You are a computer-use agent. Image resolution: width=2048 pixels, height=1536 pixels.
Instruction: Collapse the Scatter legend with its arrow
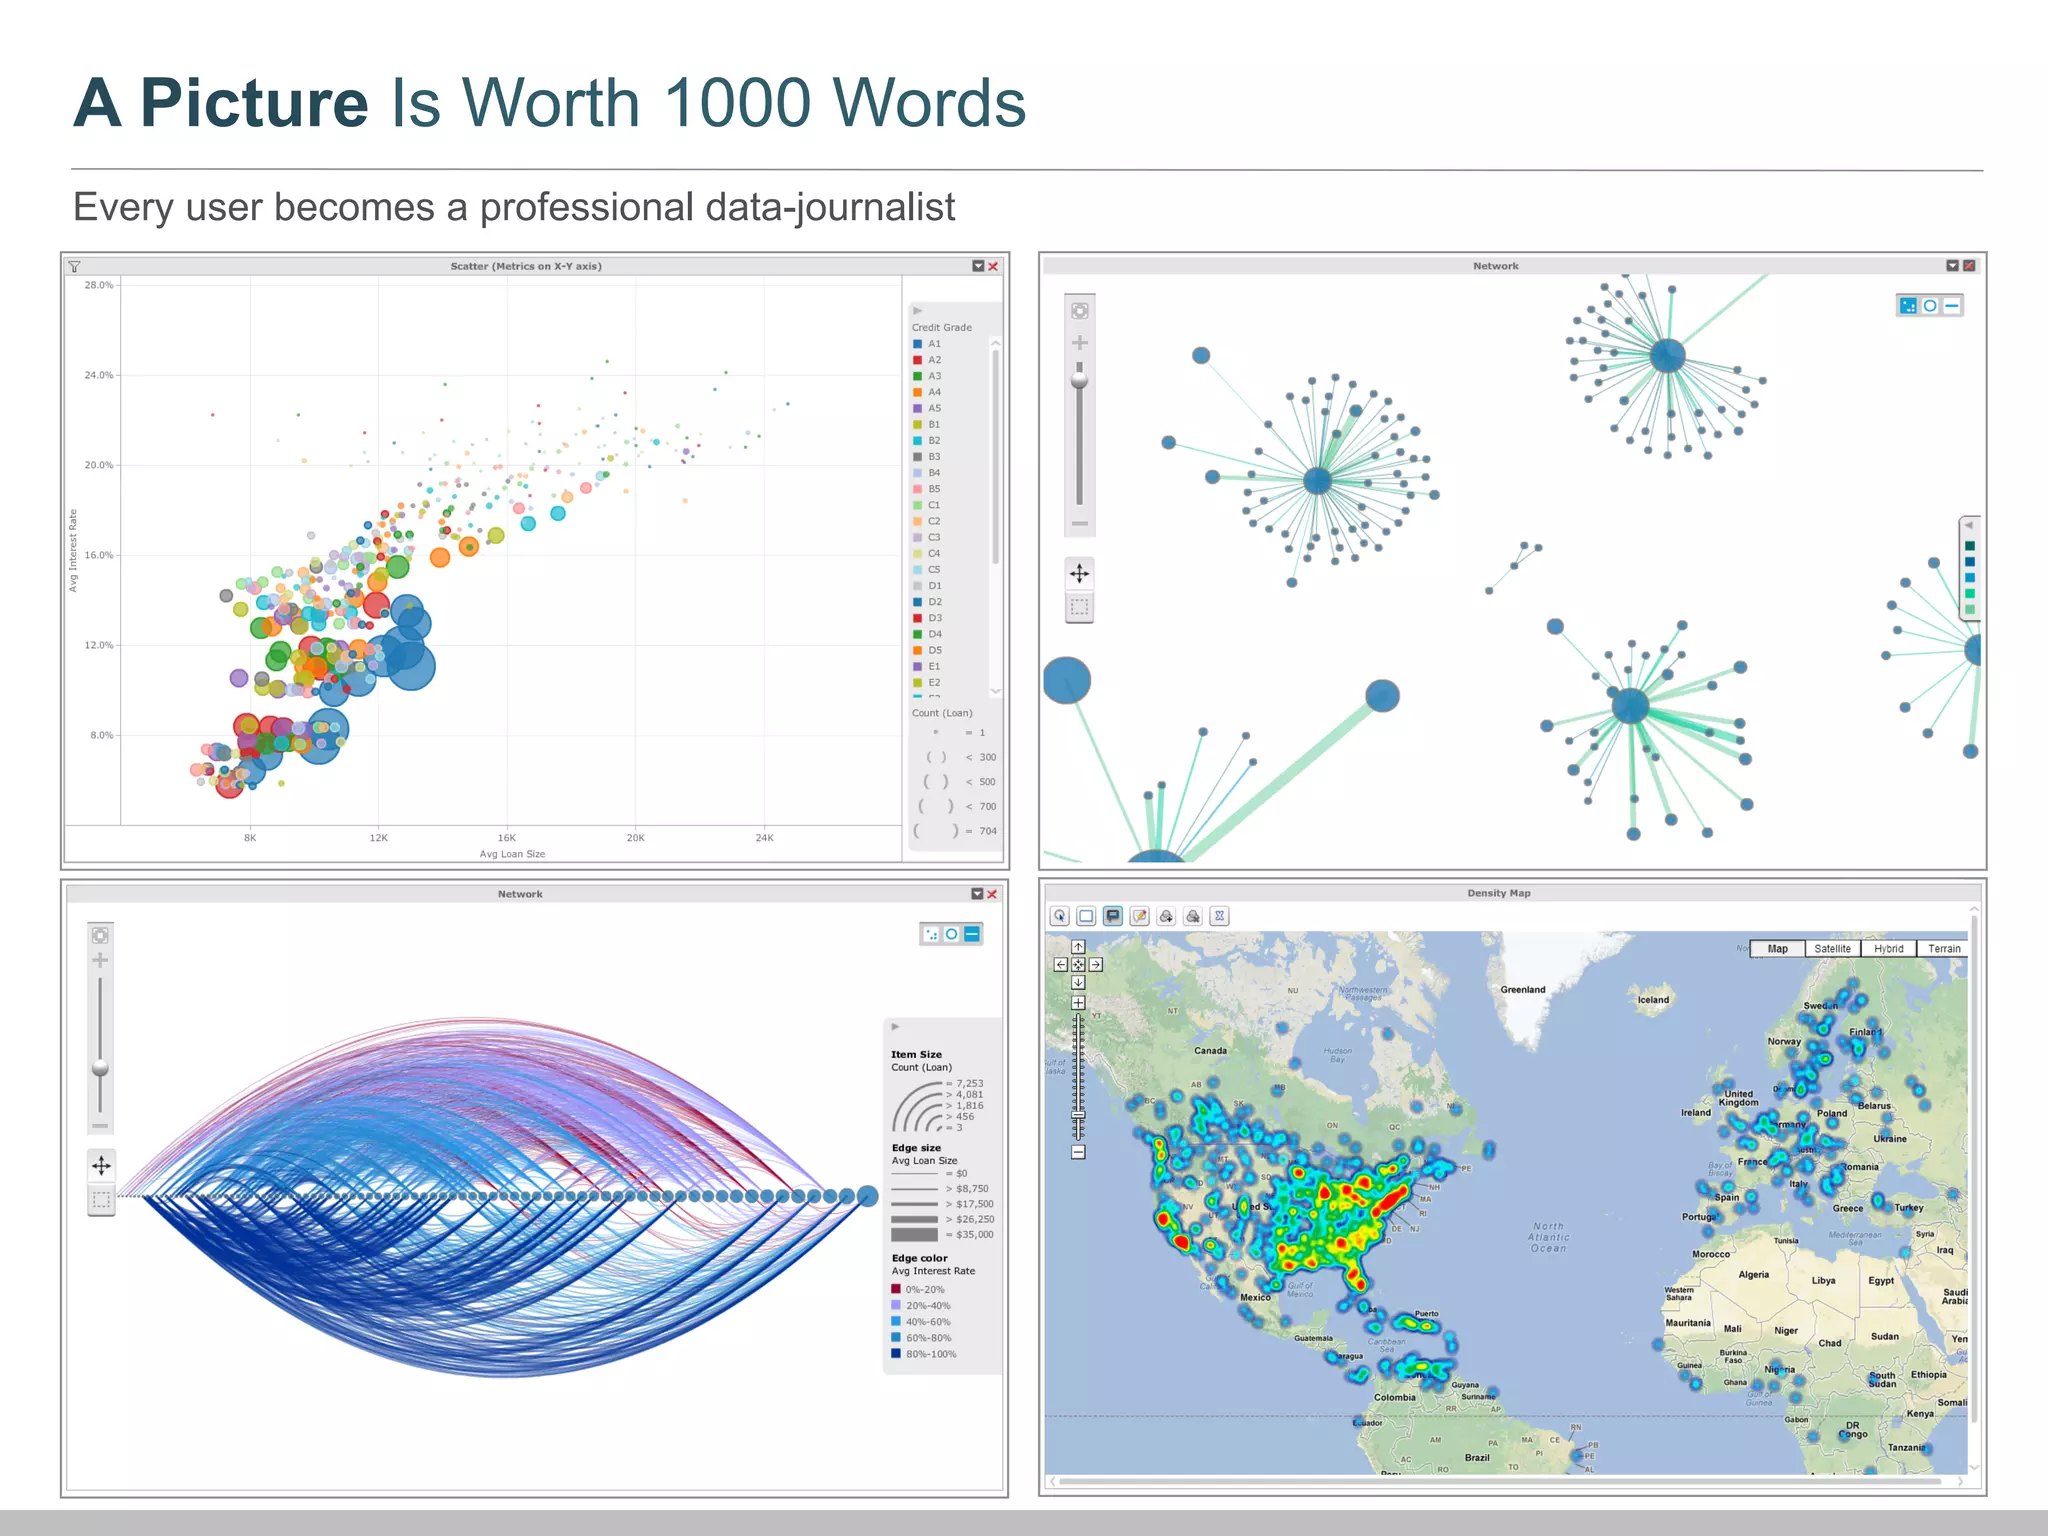pyautogui.click(x=917, y=311)
